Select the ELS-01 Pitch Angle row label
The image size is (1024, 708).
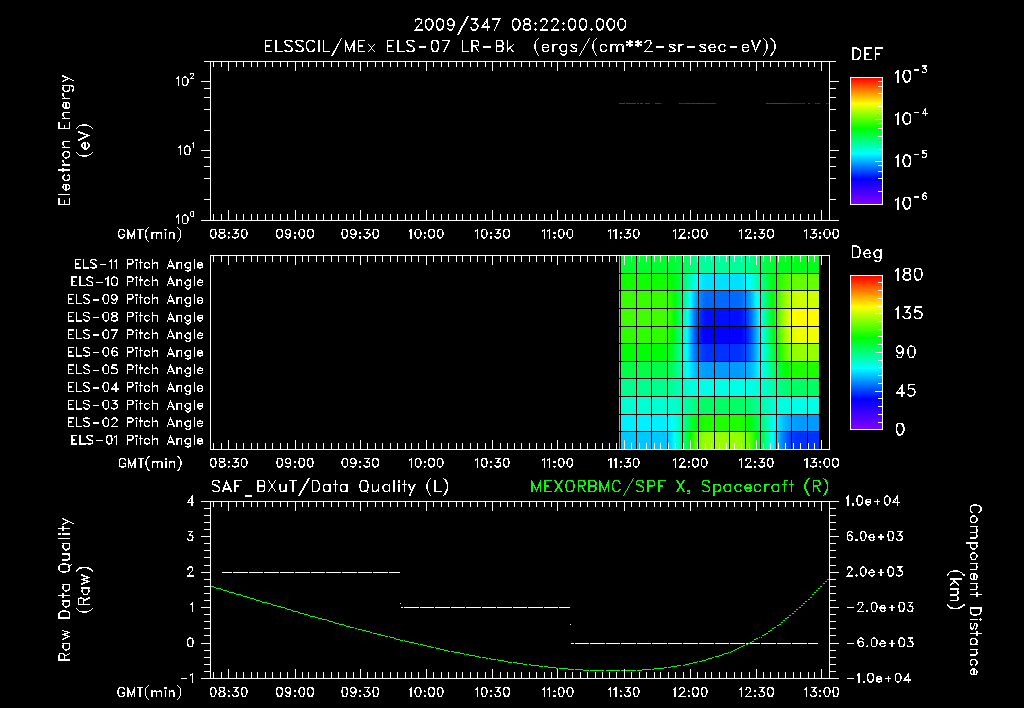pyautogui.click(x=136, y=440)
